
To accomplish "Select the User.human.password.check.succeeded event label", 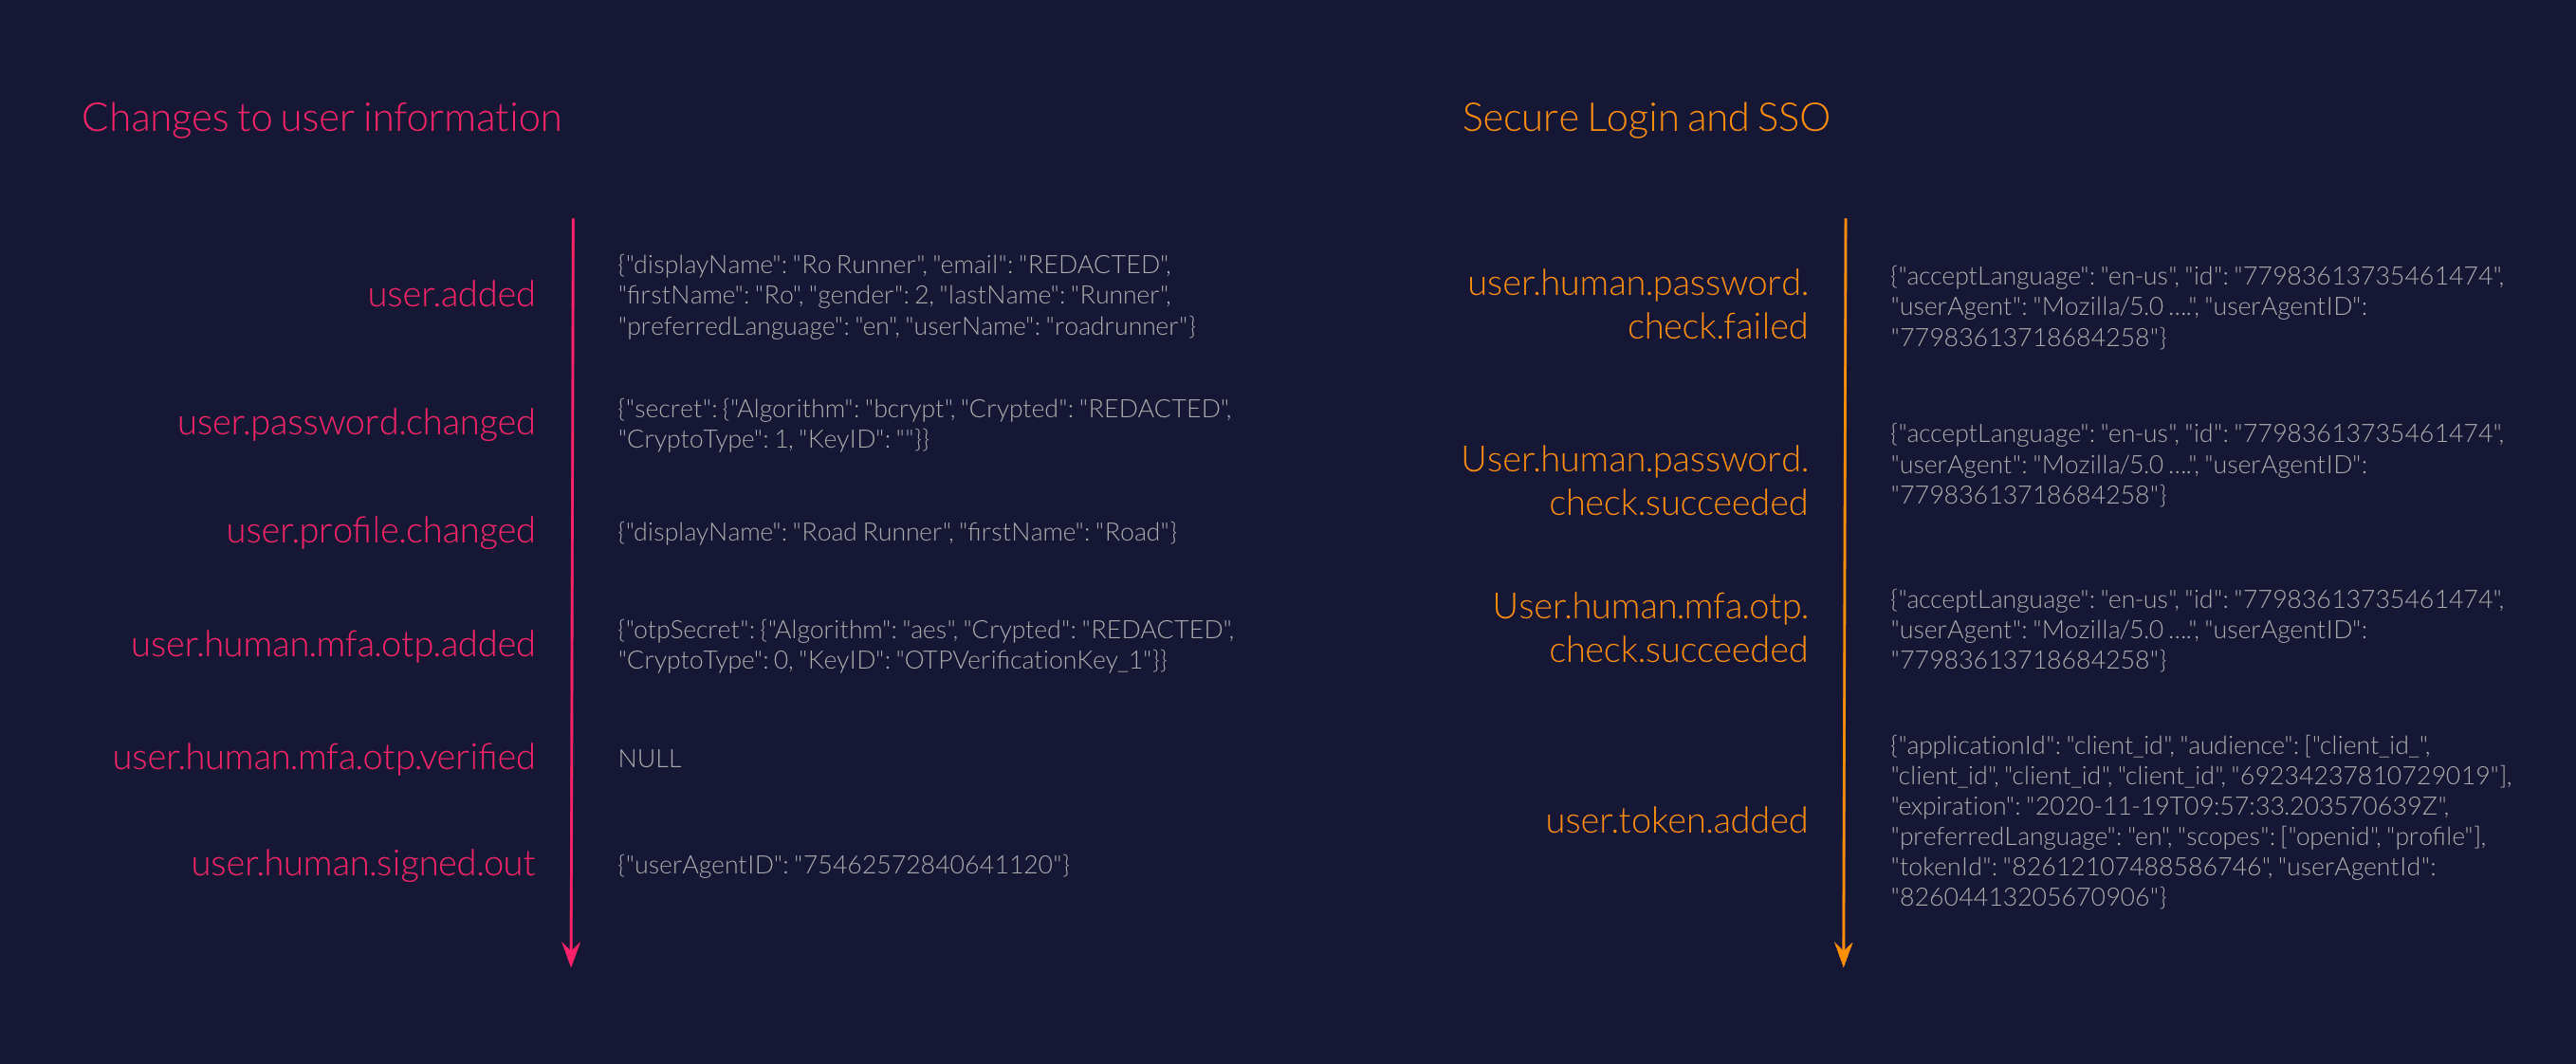I will pyautogui.click(x=1634, y=481).
